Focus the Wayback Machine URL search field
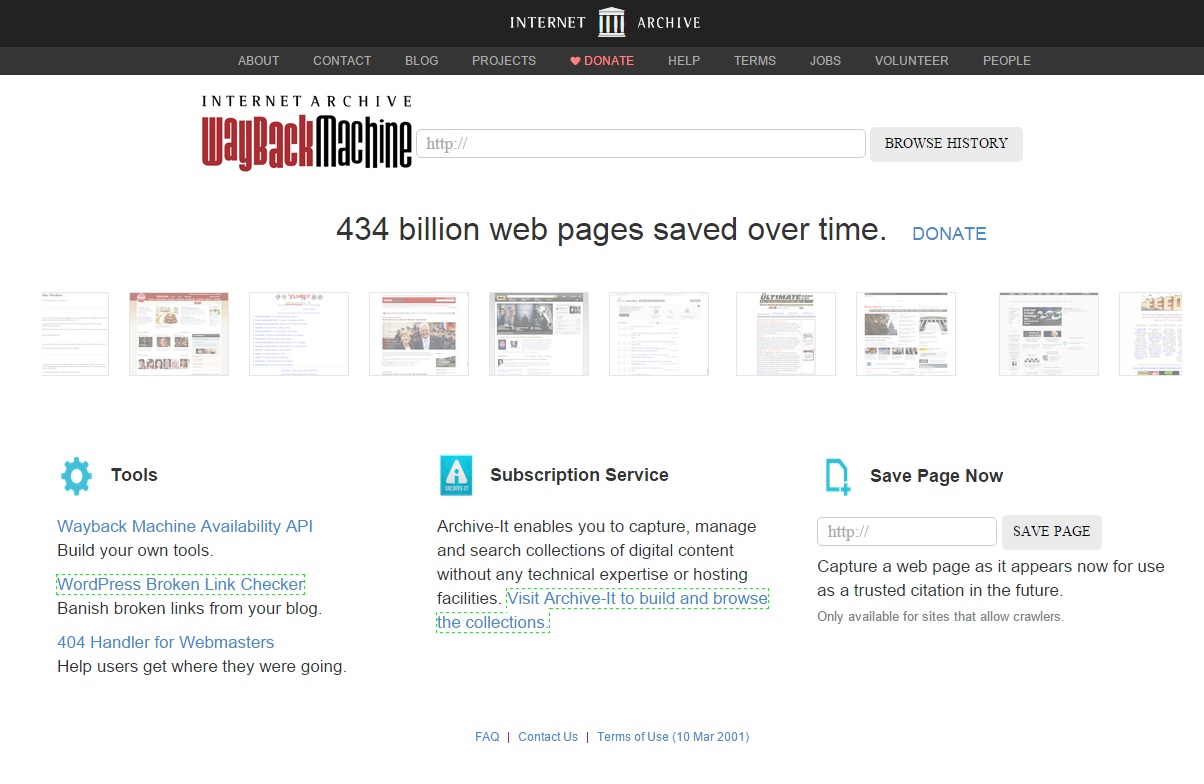 [641, 143]
